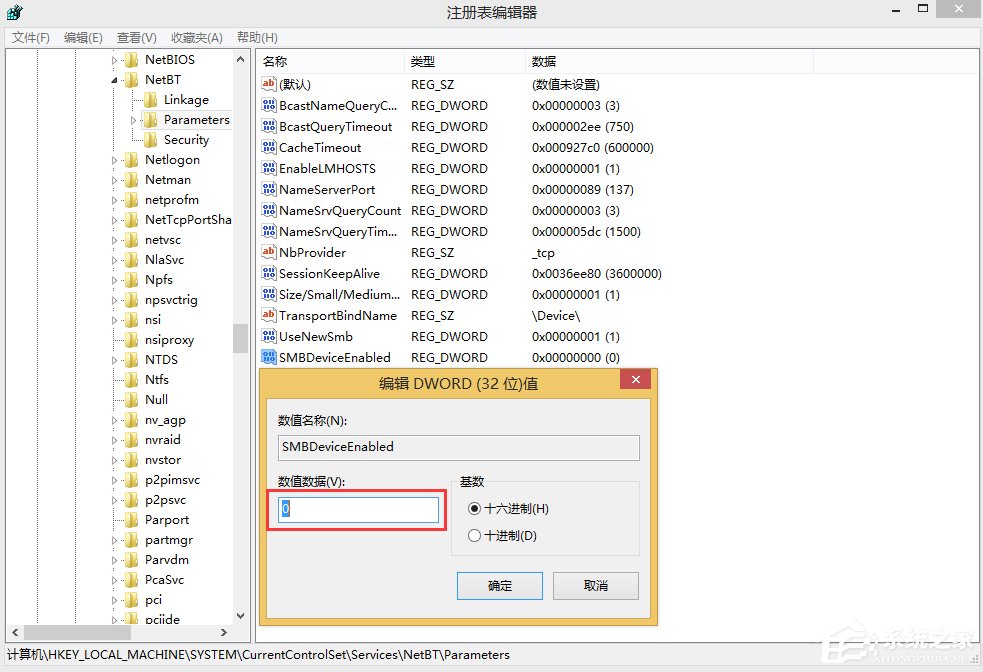The height and width of the screenshot is (672, 983).
Task: Select the TransportBindName REG_SZ icon
Action: pos(268,315)
